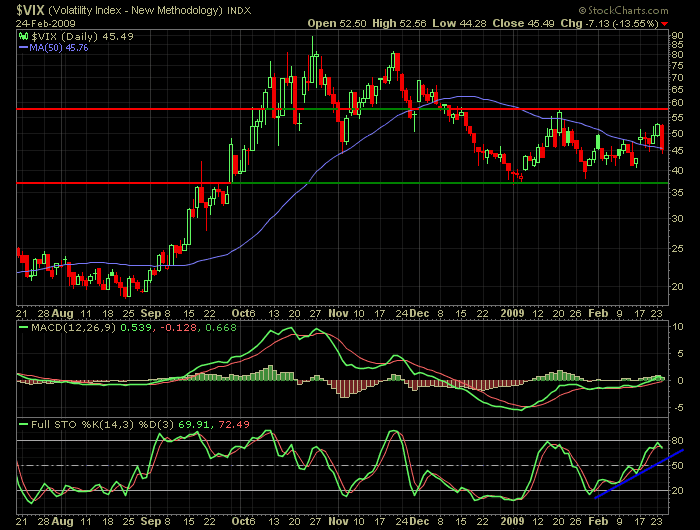The width and height of the screenshot is (700, 530).
Task: Click the 24-Feb-2009 date label
Action: (x=46, y=24)
